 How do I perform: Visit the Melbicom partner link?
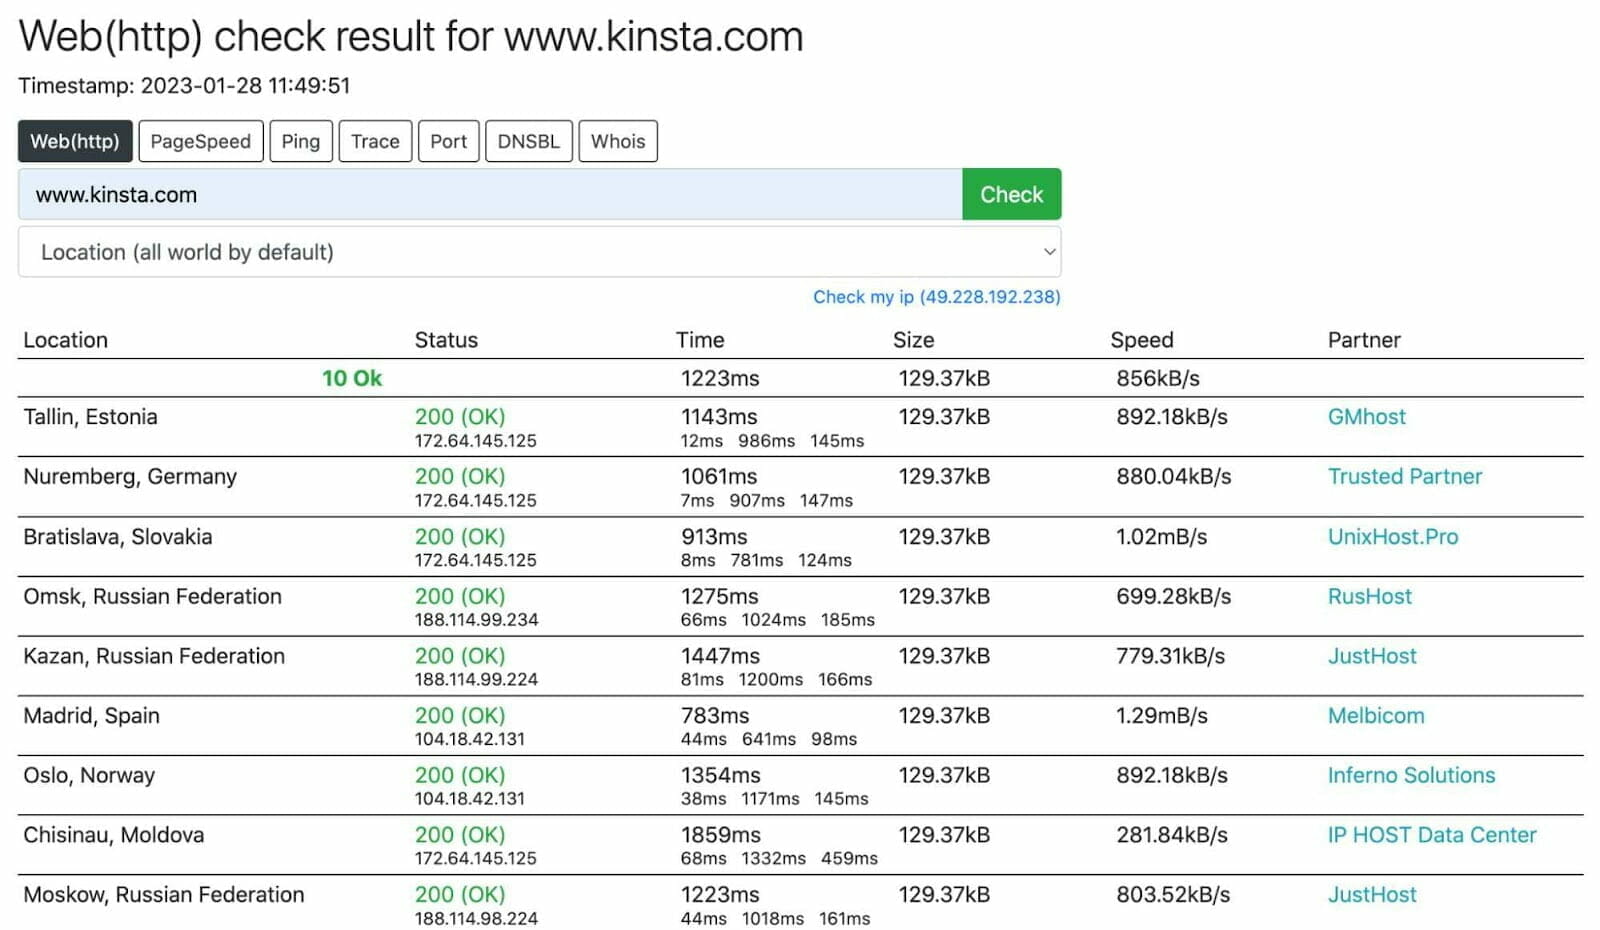(1376, 715)
